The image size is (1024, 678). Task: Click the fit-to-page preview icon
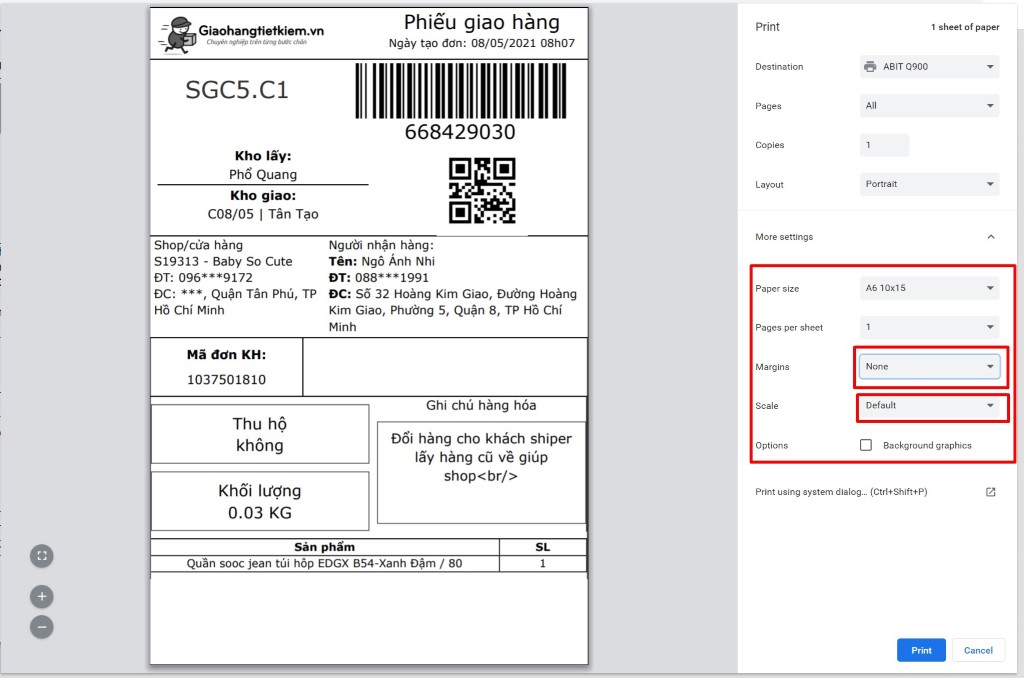pos(42,556)
